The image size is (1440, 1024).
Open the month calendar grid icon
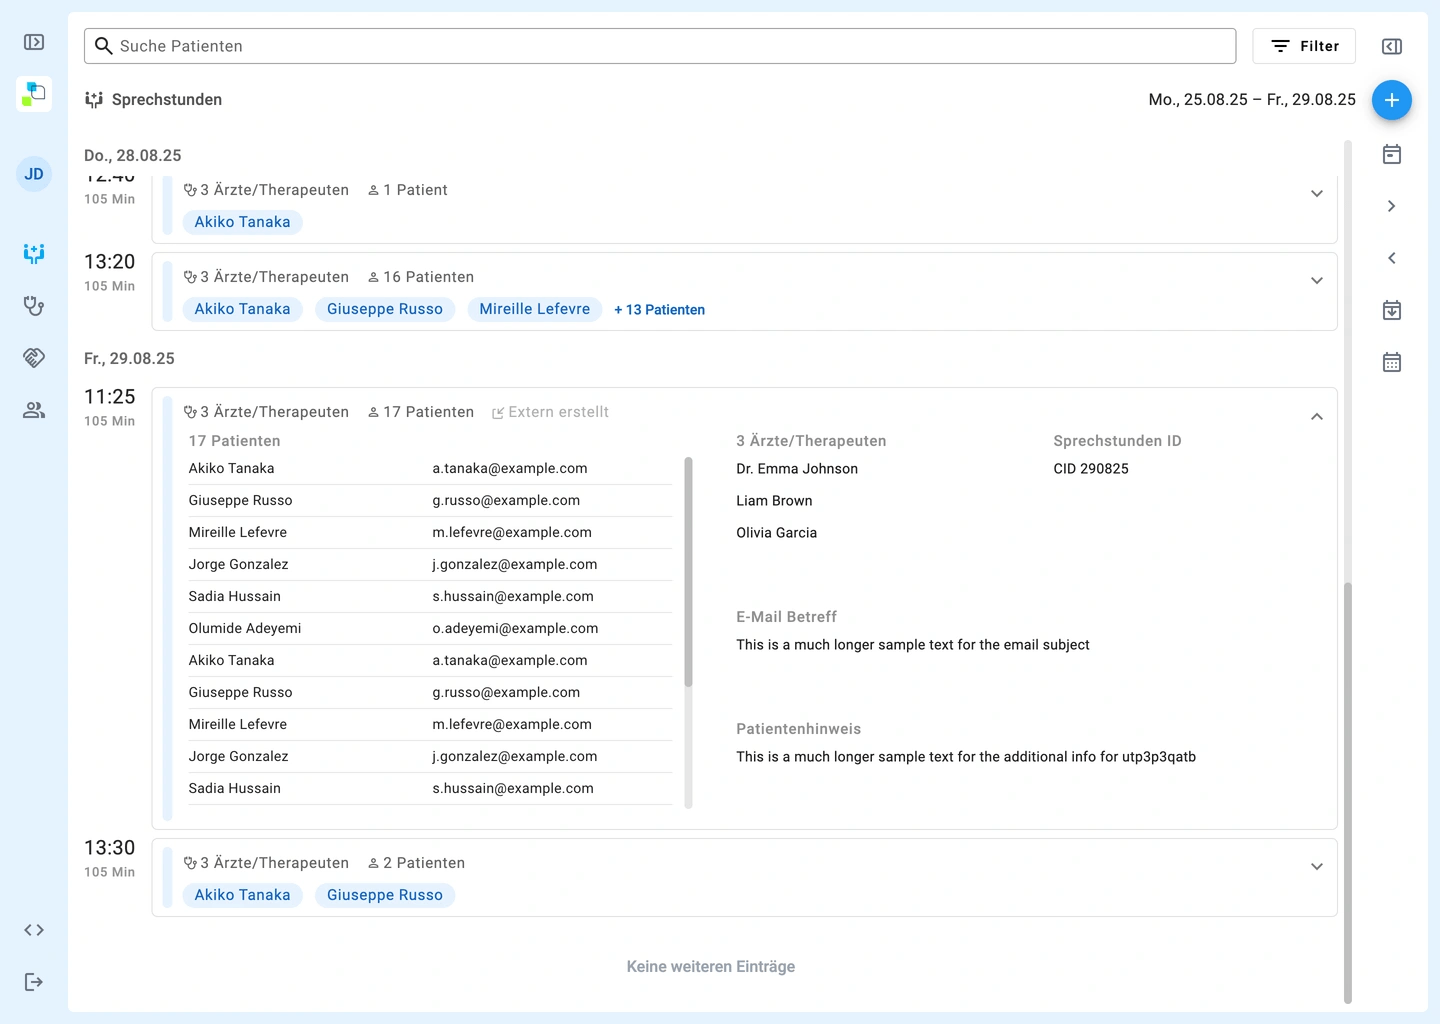tap(1391, 362)
